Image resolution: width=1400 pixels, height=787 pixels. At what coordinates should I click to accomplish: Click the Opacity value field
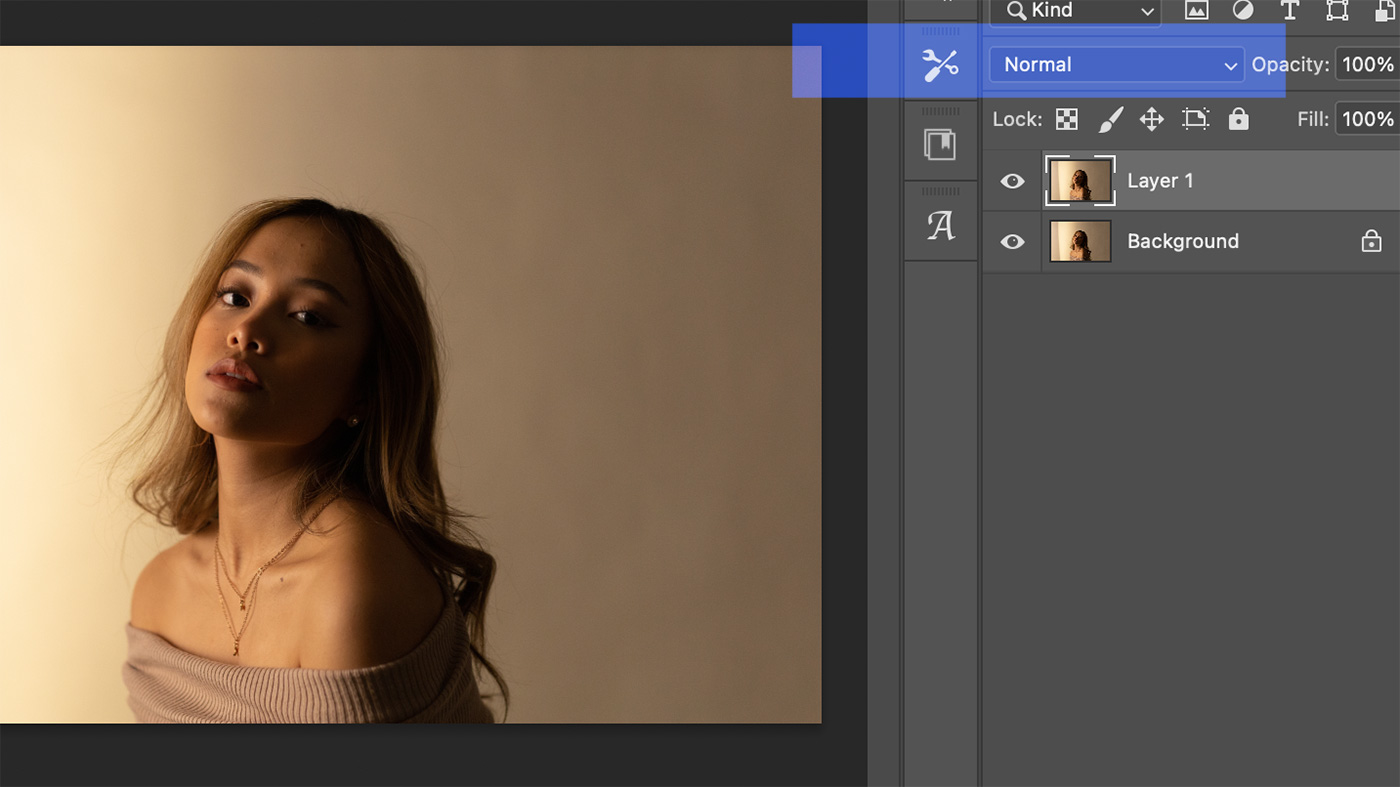click(1366, 65)
